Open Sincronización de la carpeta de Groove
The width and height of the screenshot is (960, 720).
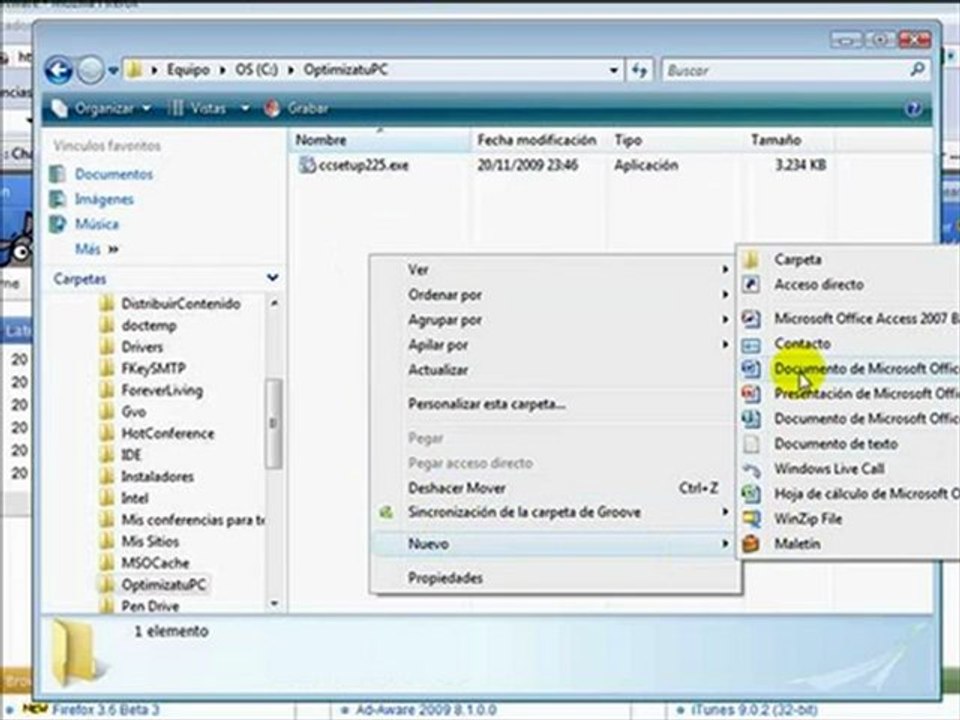[x=555, y=512]
